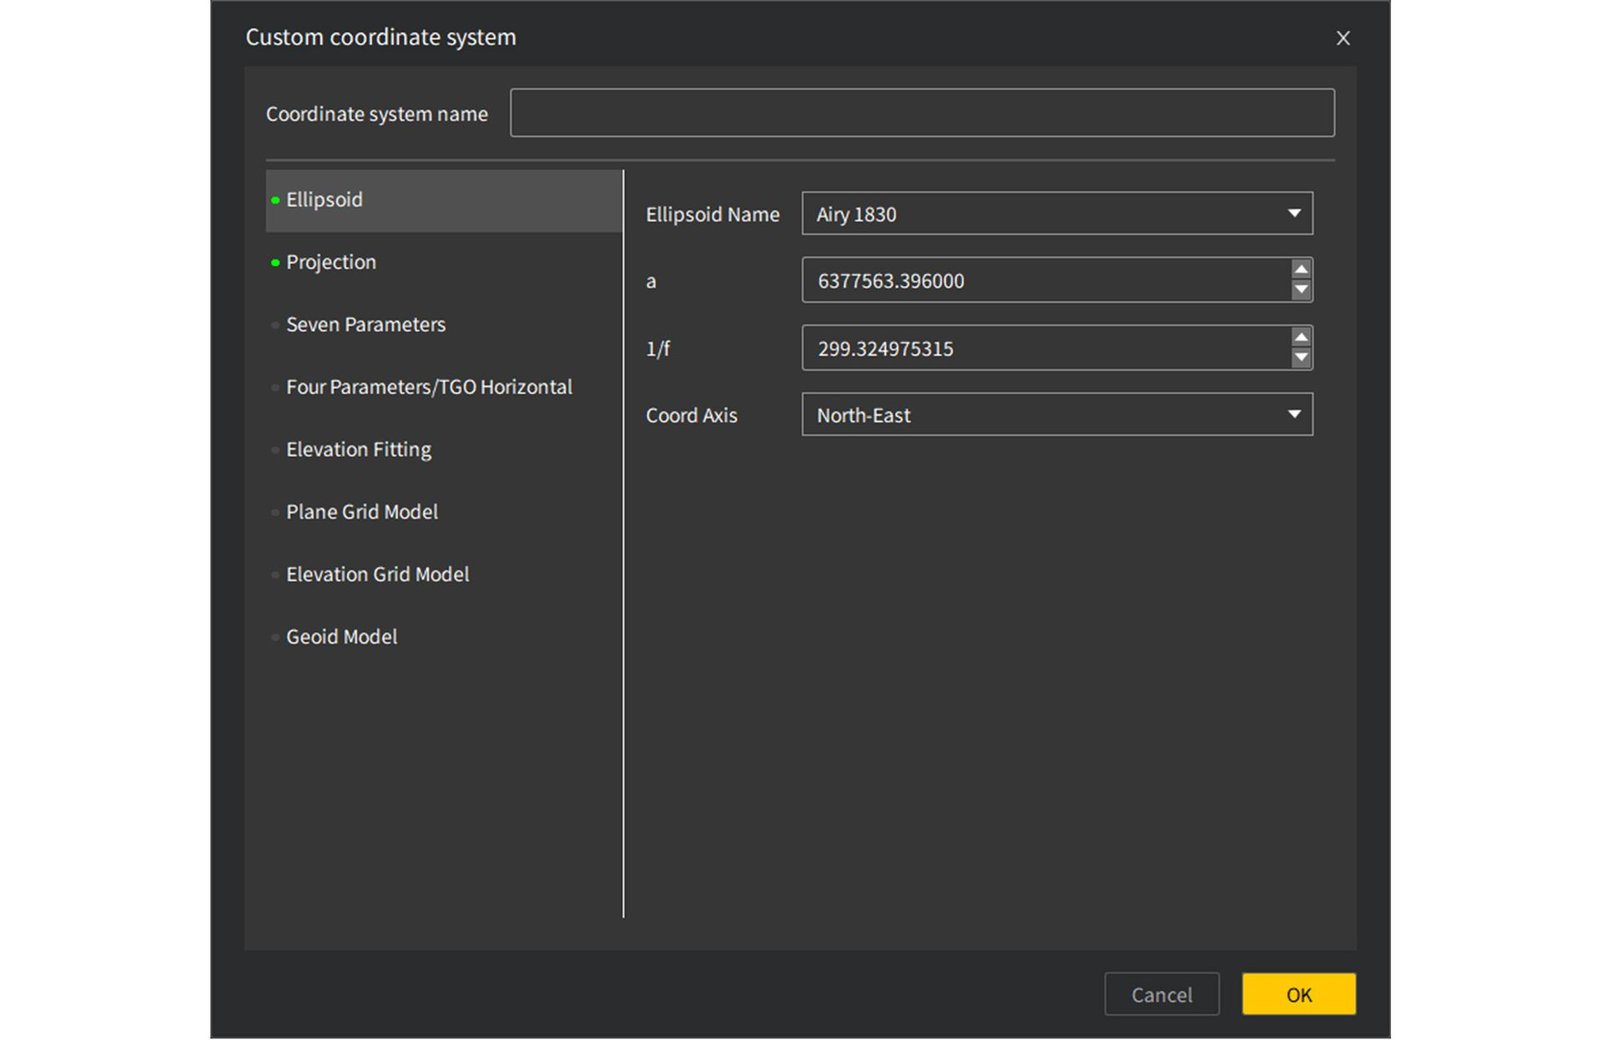Click into the 1/f value field

[1045, 348]
